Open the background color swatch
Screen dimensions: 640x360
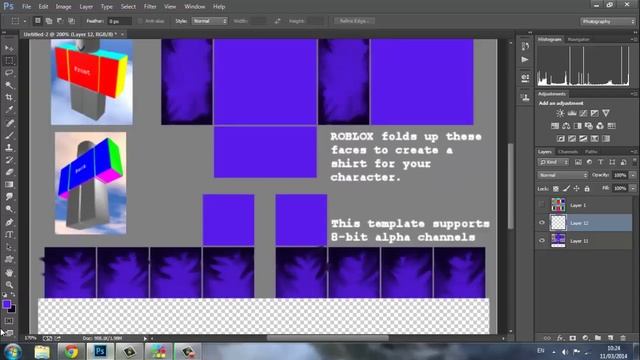coord(12,309)
